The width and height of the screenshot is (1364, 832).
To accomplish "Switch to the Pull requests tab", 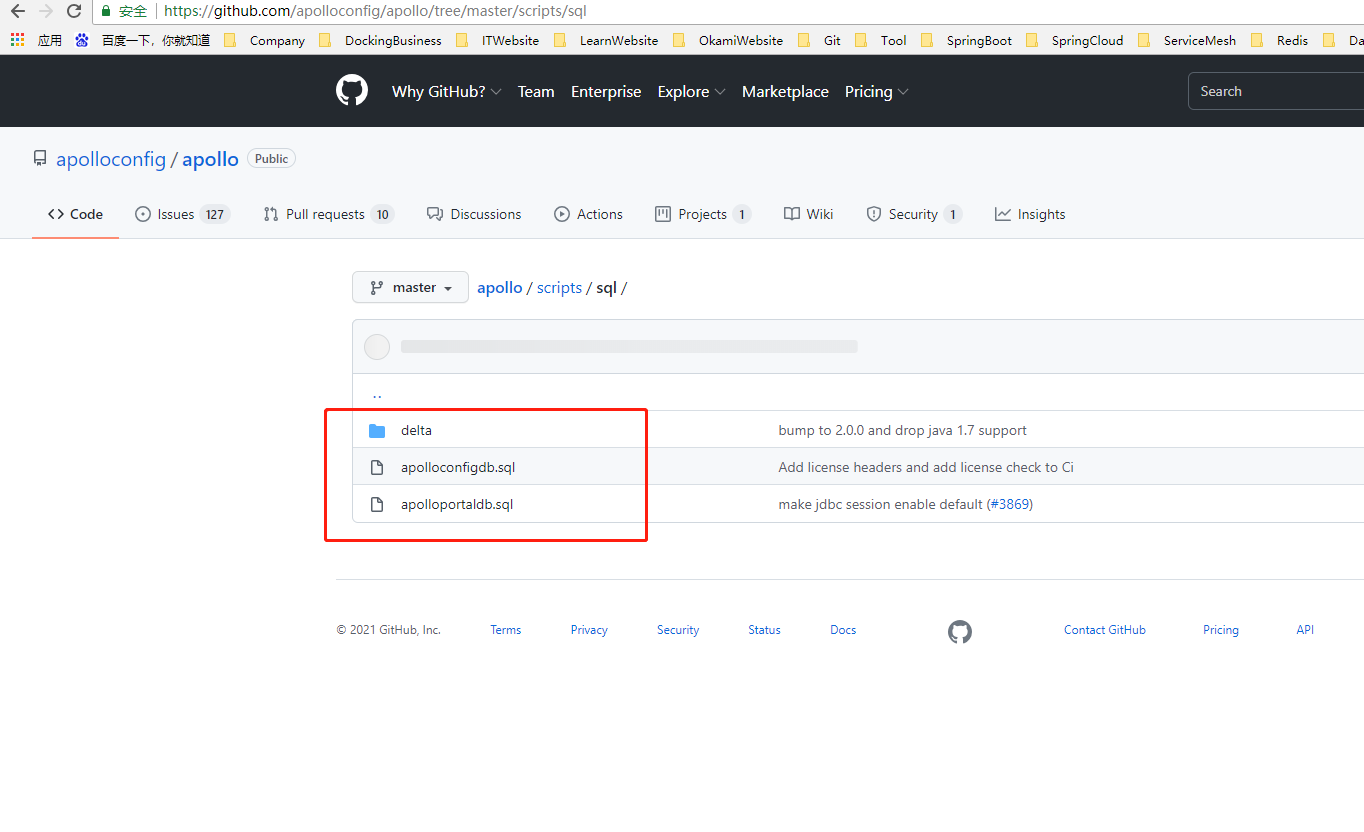I will 328,214.
